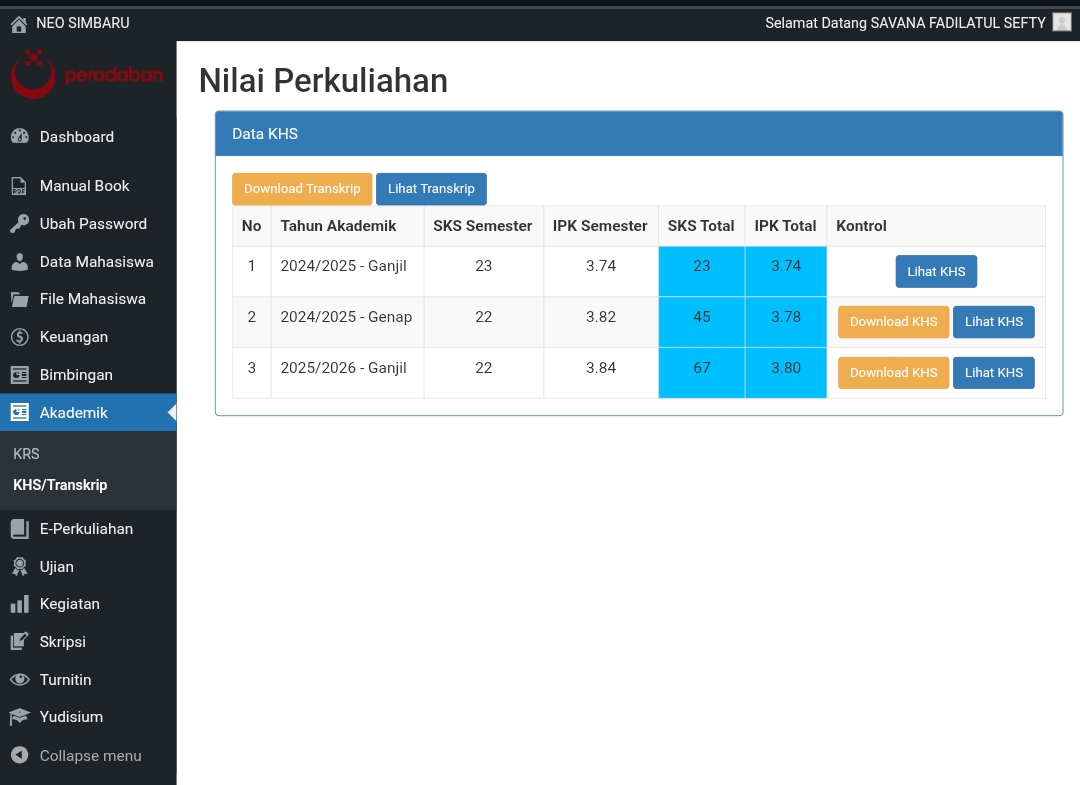Click the IPK Semester value 3.82
The height and width of the screenshot is (785, 1080).
pyautogui.click(x=601, y=317)
